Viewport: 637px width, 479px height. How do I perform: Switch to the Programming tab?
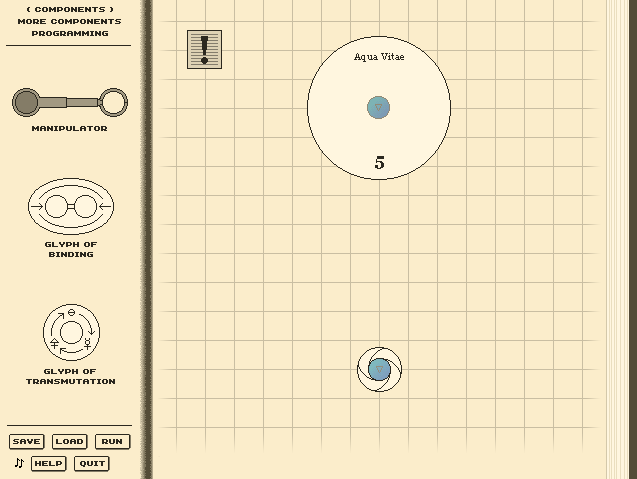69,33
